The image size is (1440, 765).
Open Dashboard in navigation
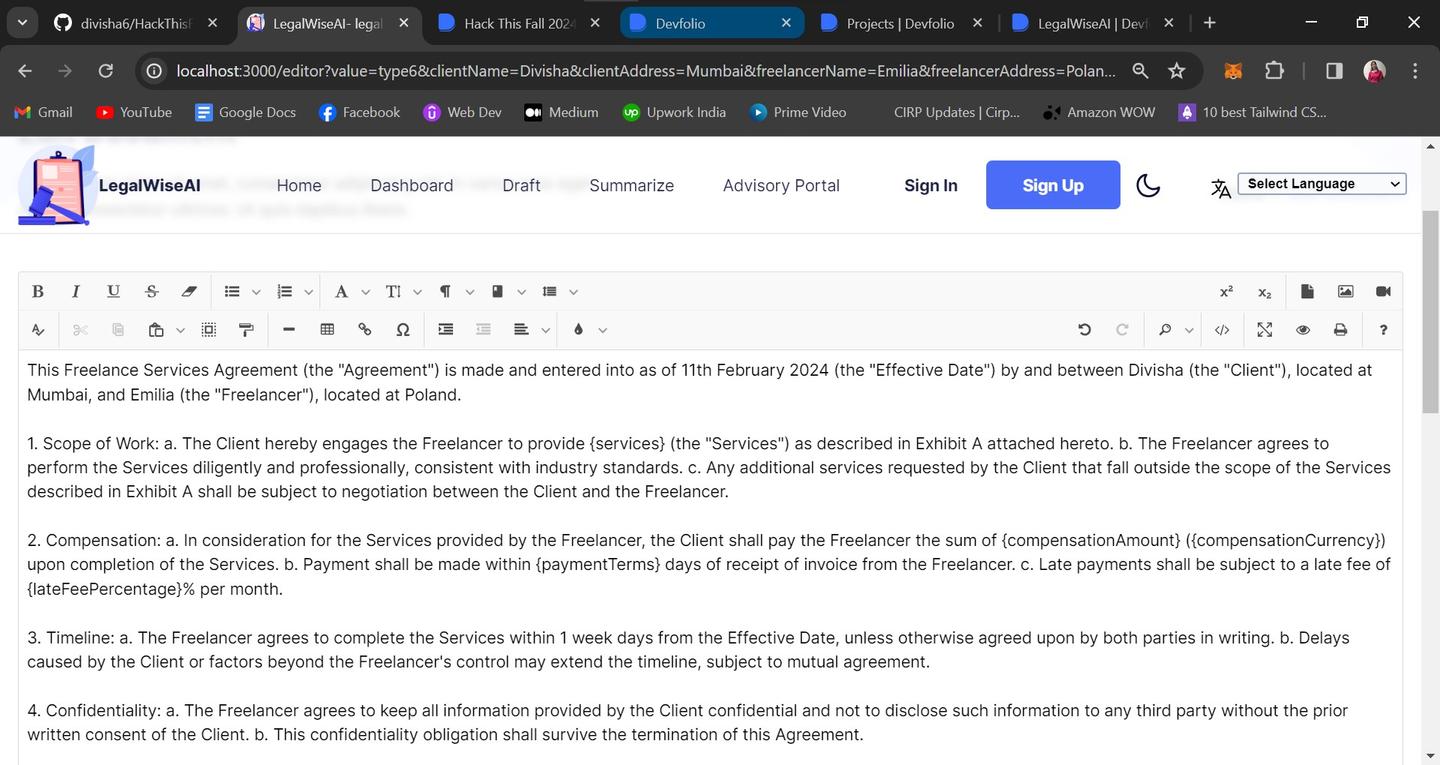click(412, 185)
